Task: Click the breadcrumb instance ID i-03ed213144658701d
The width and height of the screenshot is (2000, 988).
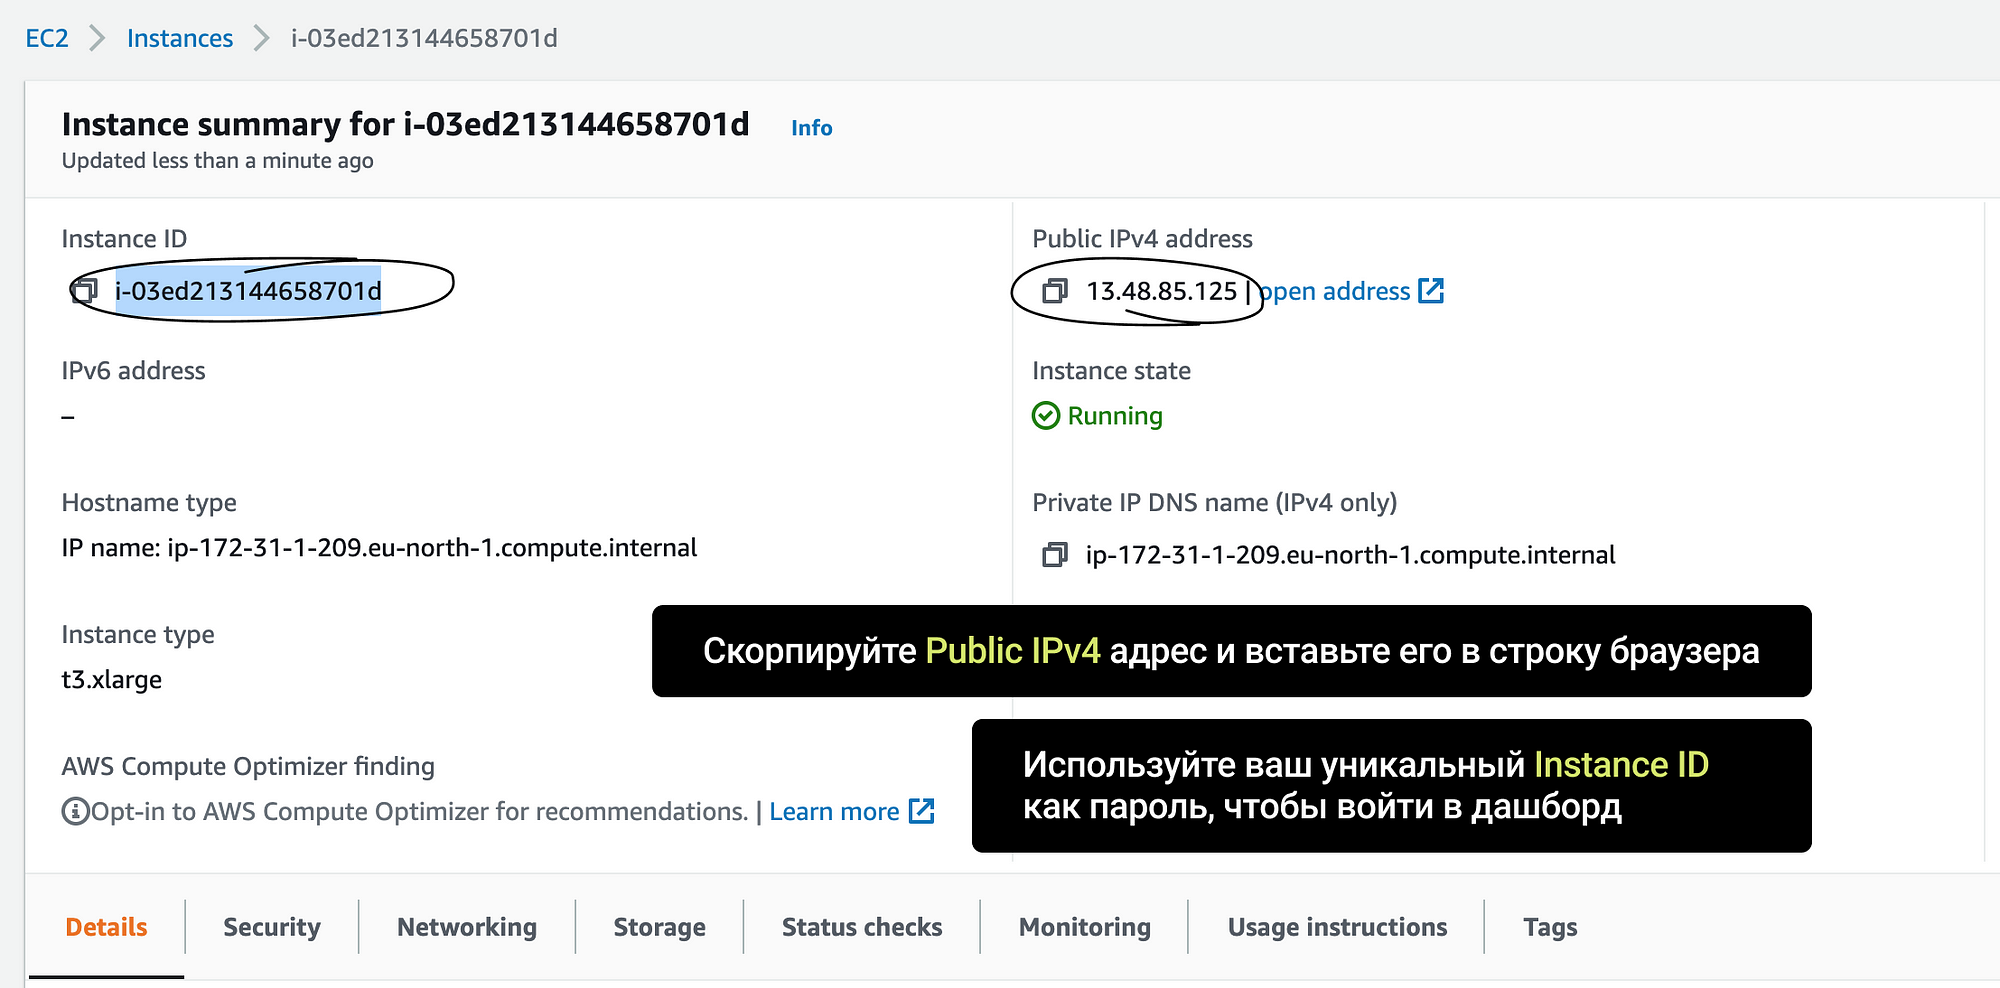Action: (x=424, y=38)
